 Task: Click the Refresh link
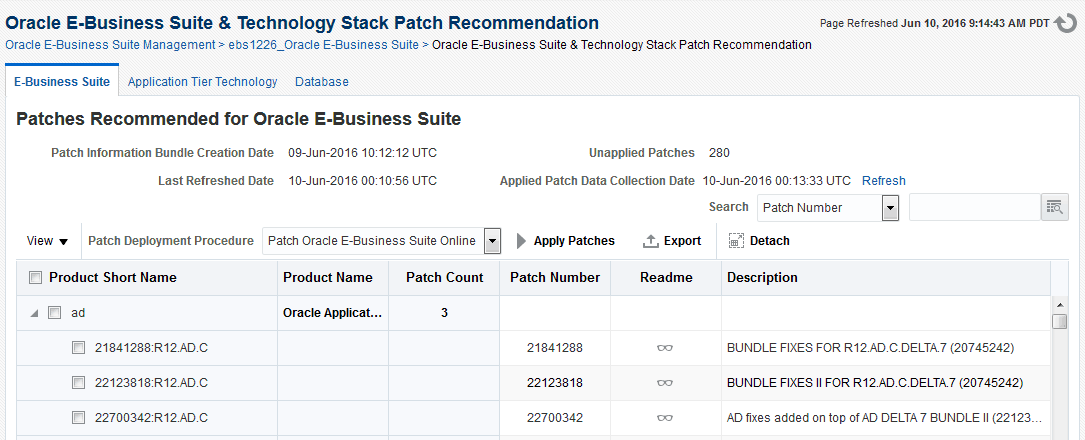pyautogui.click(x=883, y=181)
